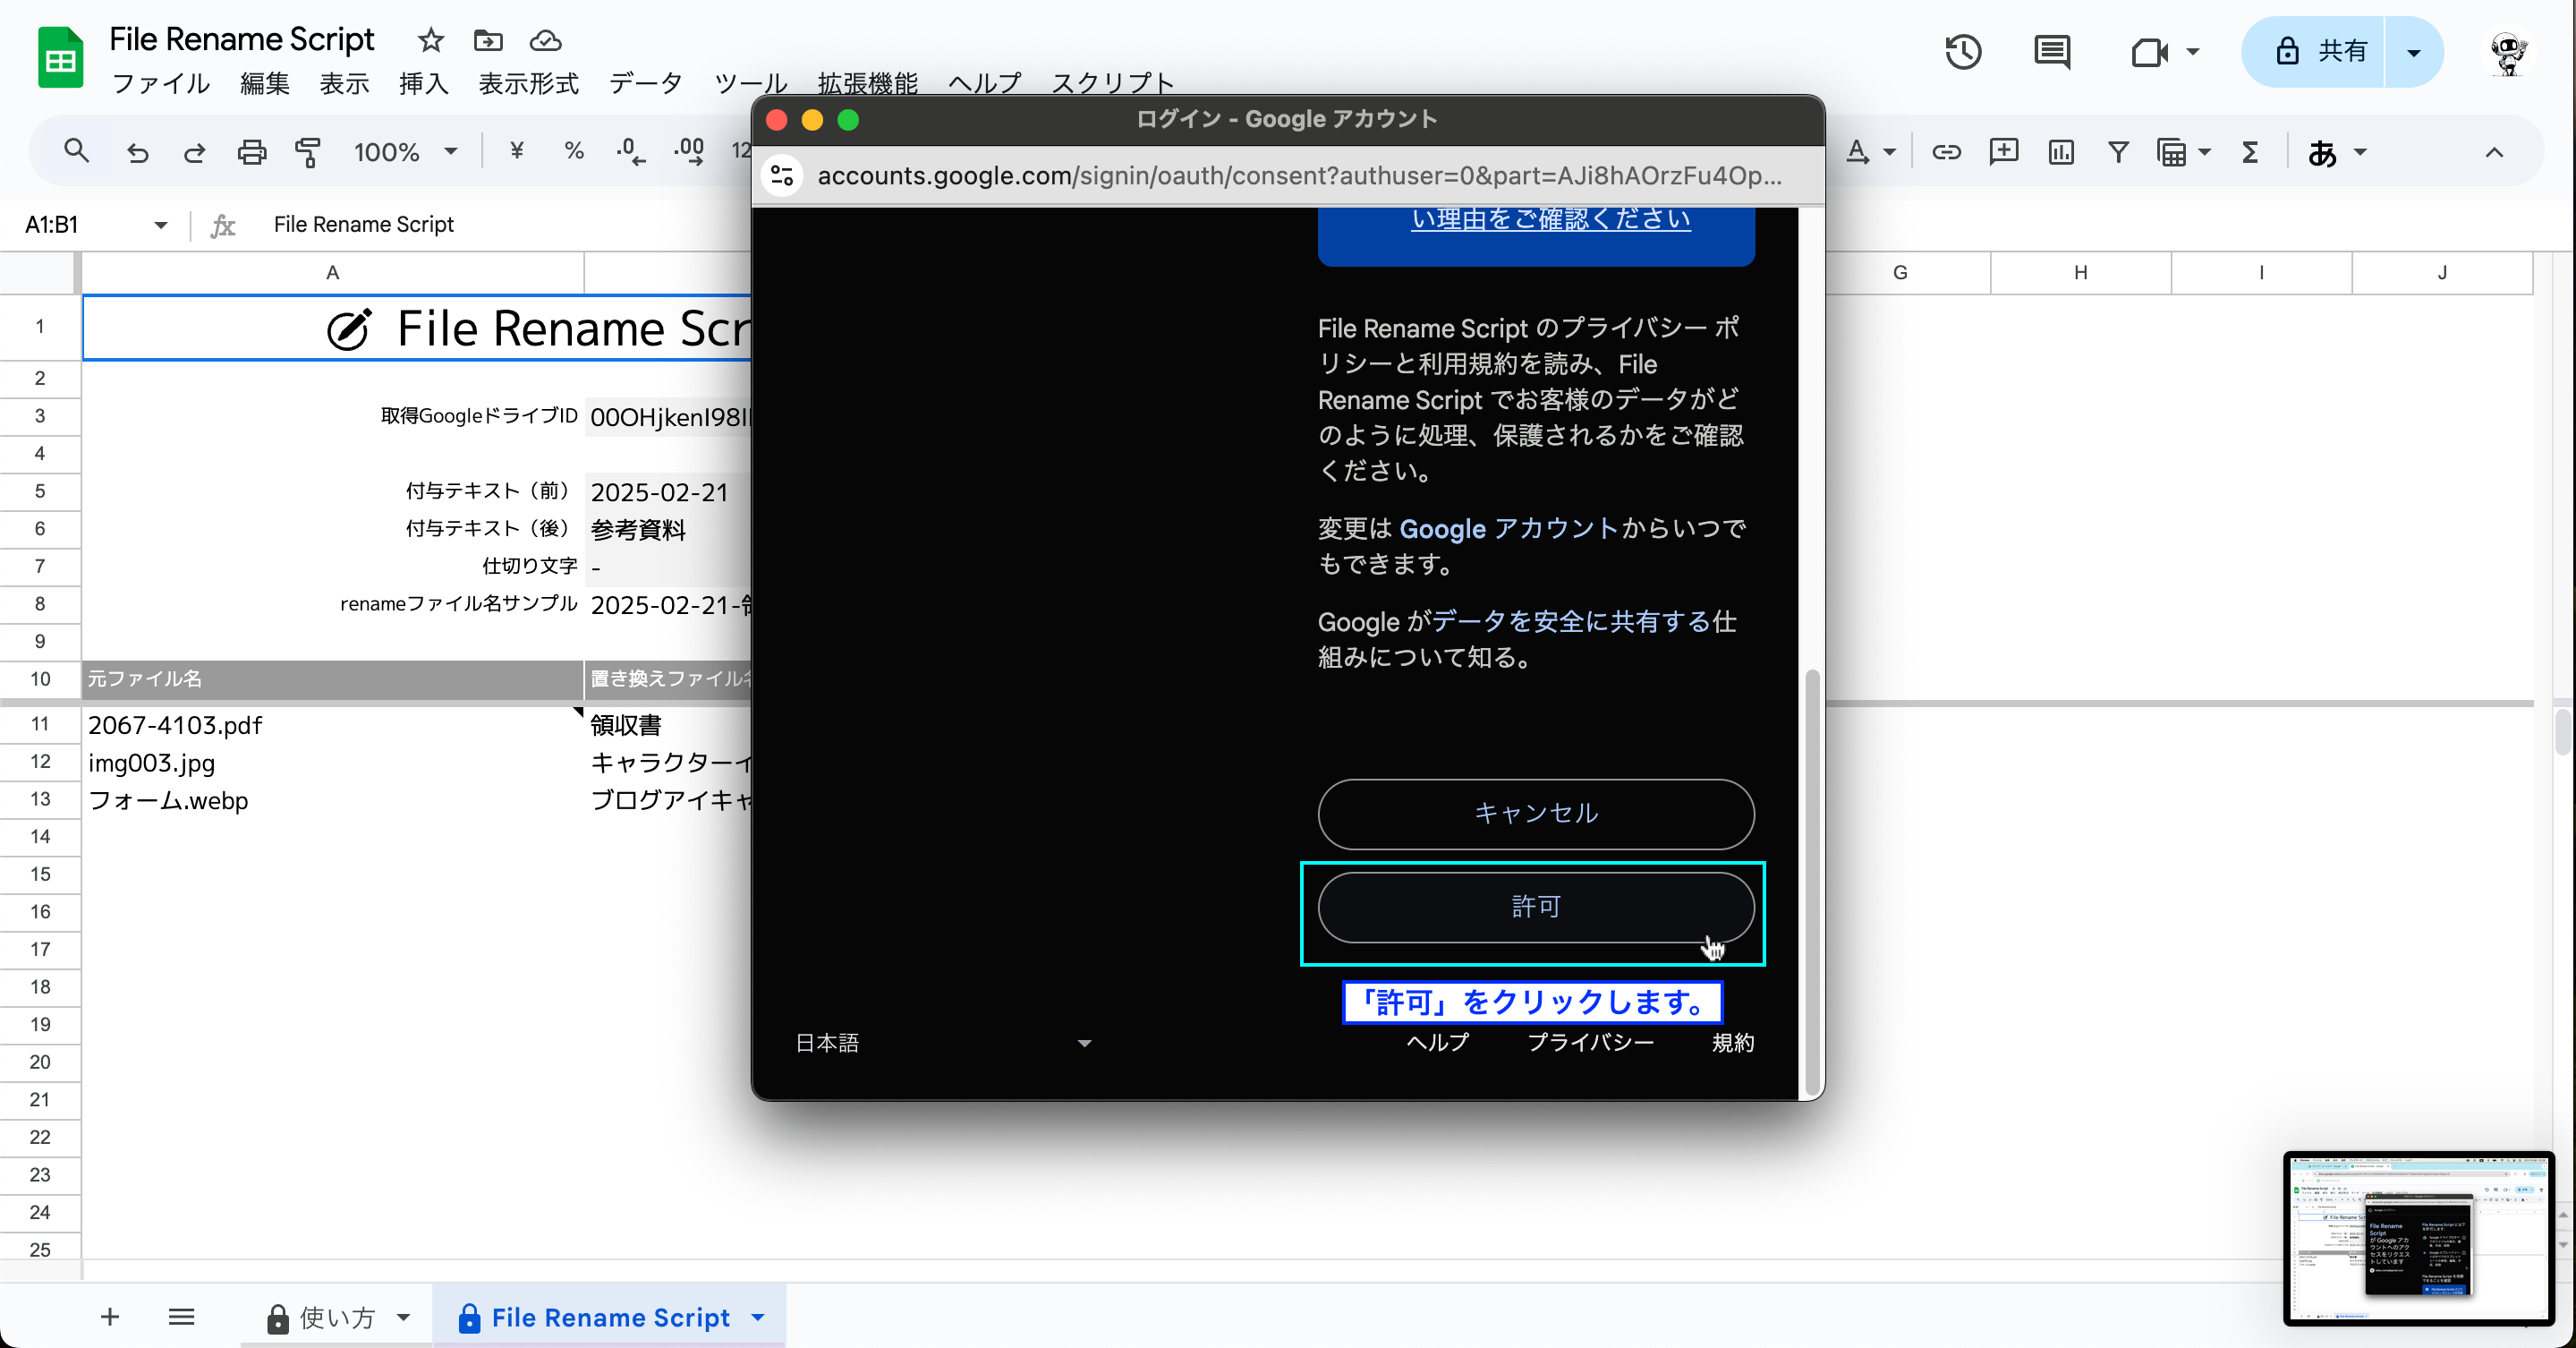Collapse the toolbar with the up chevron
The width and height of the screenshot is (2576, 1348).
pyautogui.click(x=2494, y=152)
